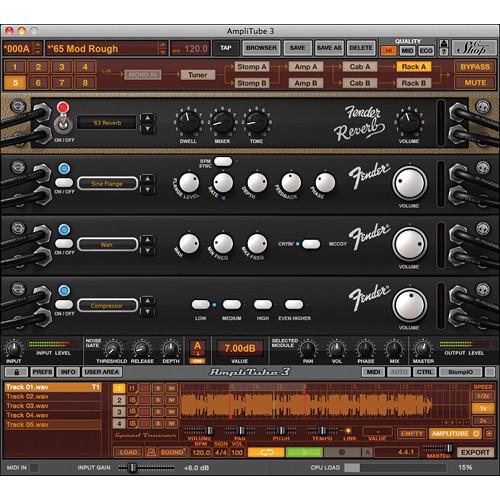Viewport: 500px width, 500px height.
Task: Click the noise gate Threshold knob
Action: click(112, 349)
